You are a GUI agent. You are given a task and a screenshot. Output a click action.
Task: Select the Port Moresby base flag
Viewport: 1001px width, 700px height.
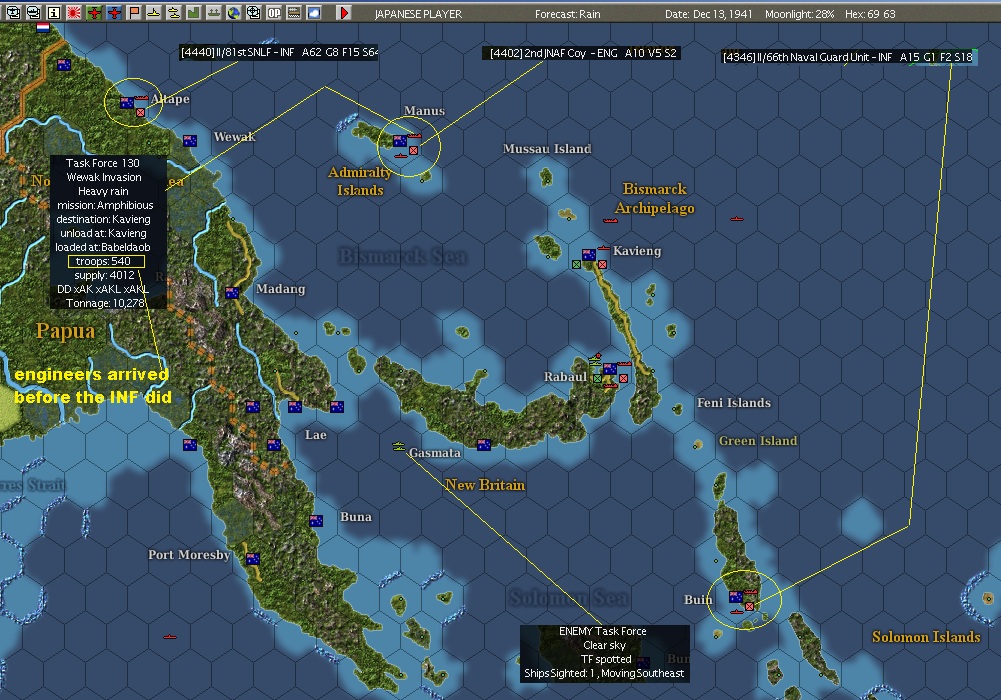253,559
